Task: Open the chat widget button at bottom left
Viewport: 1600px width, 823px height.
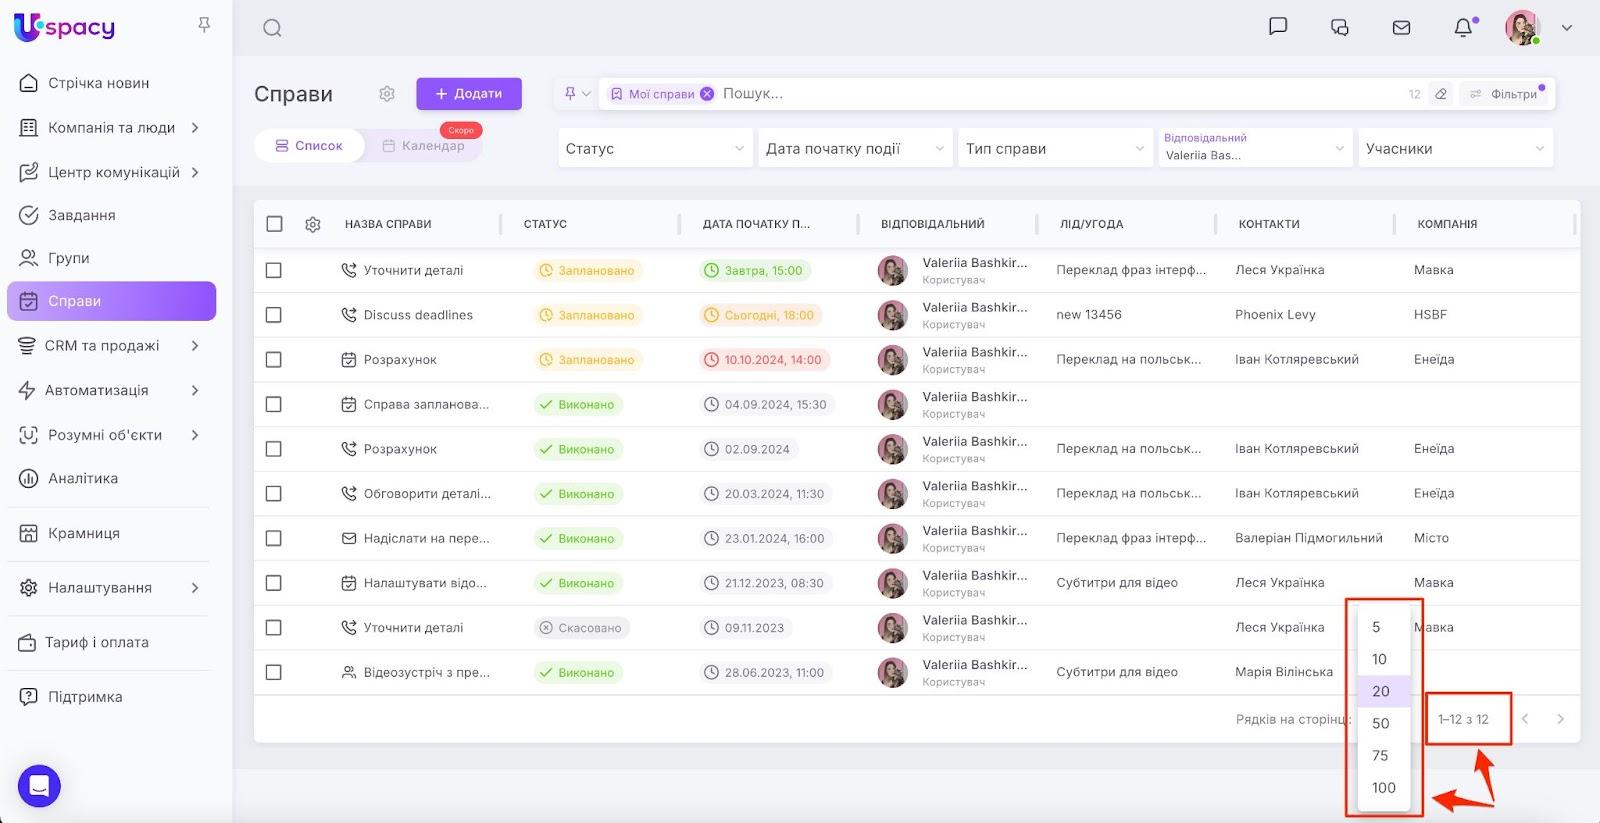Action: pyautogui.click(x=39, y=786)
